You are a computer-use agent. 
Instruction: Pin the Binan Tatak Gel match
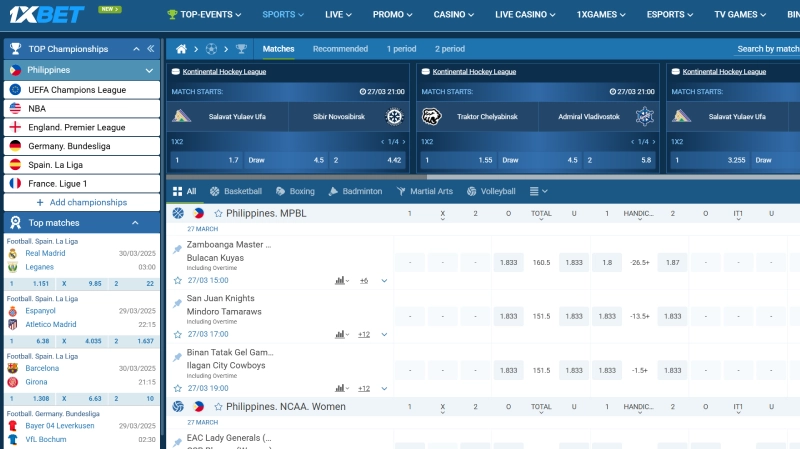(x=177, y=357)
